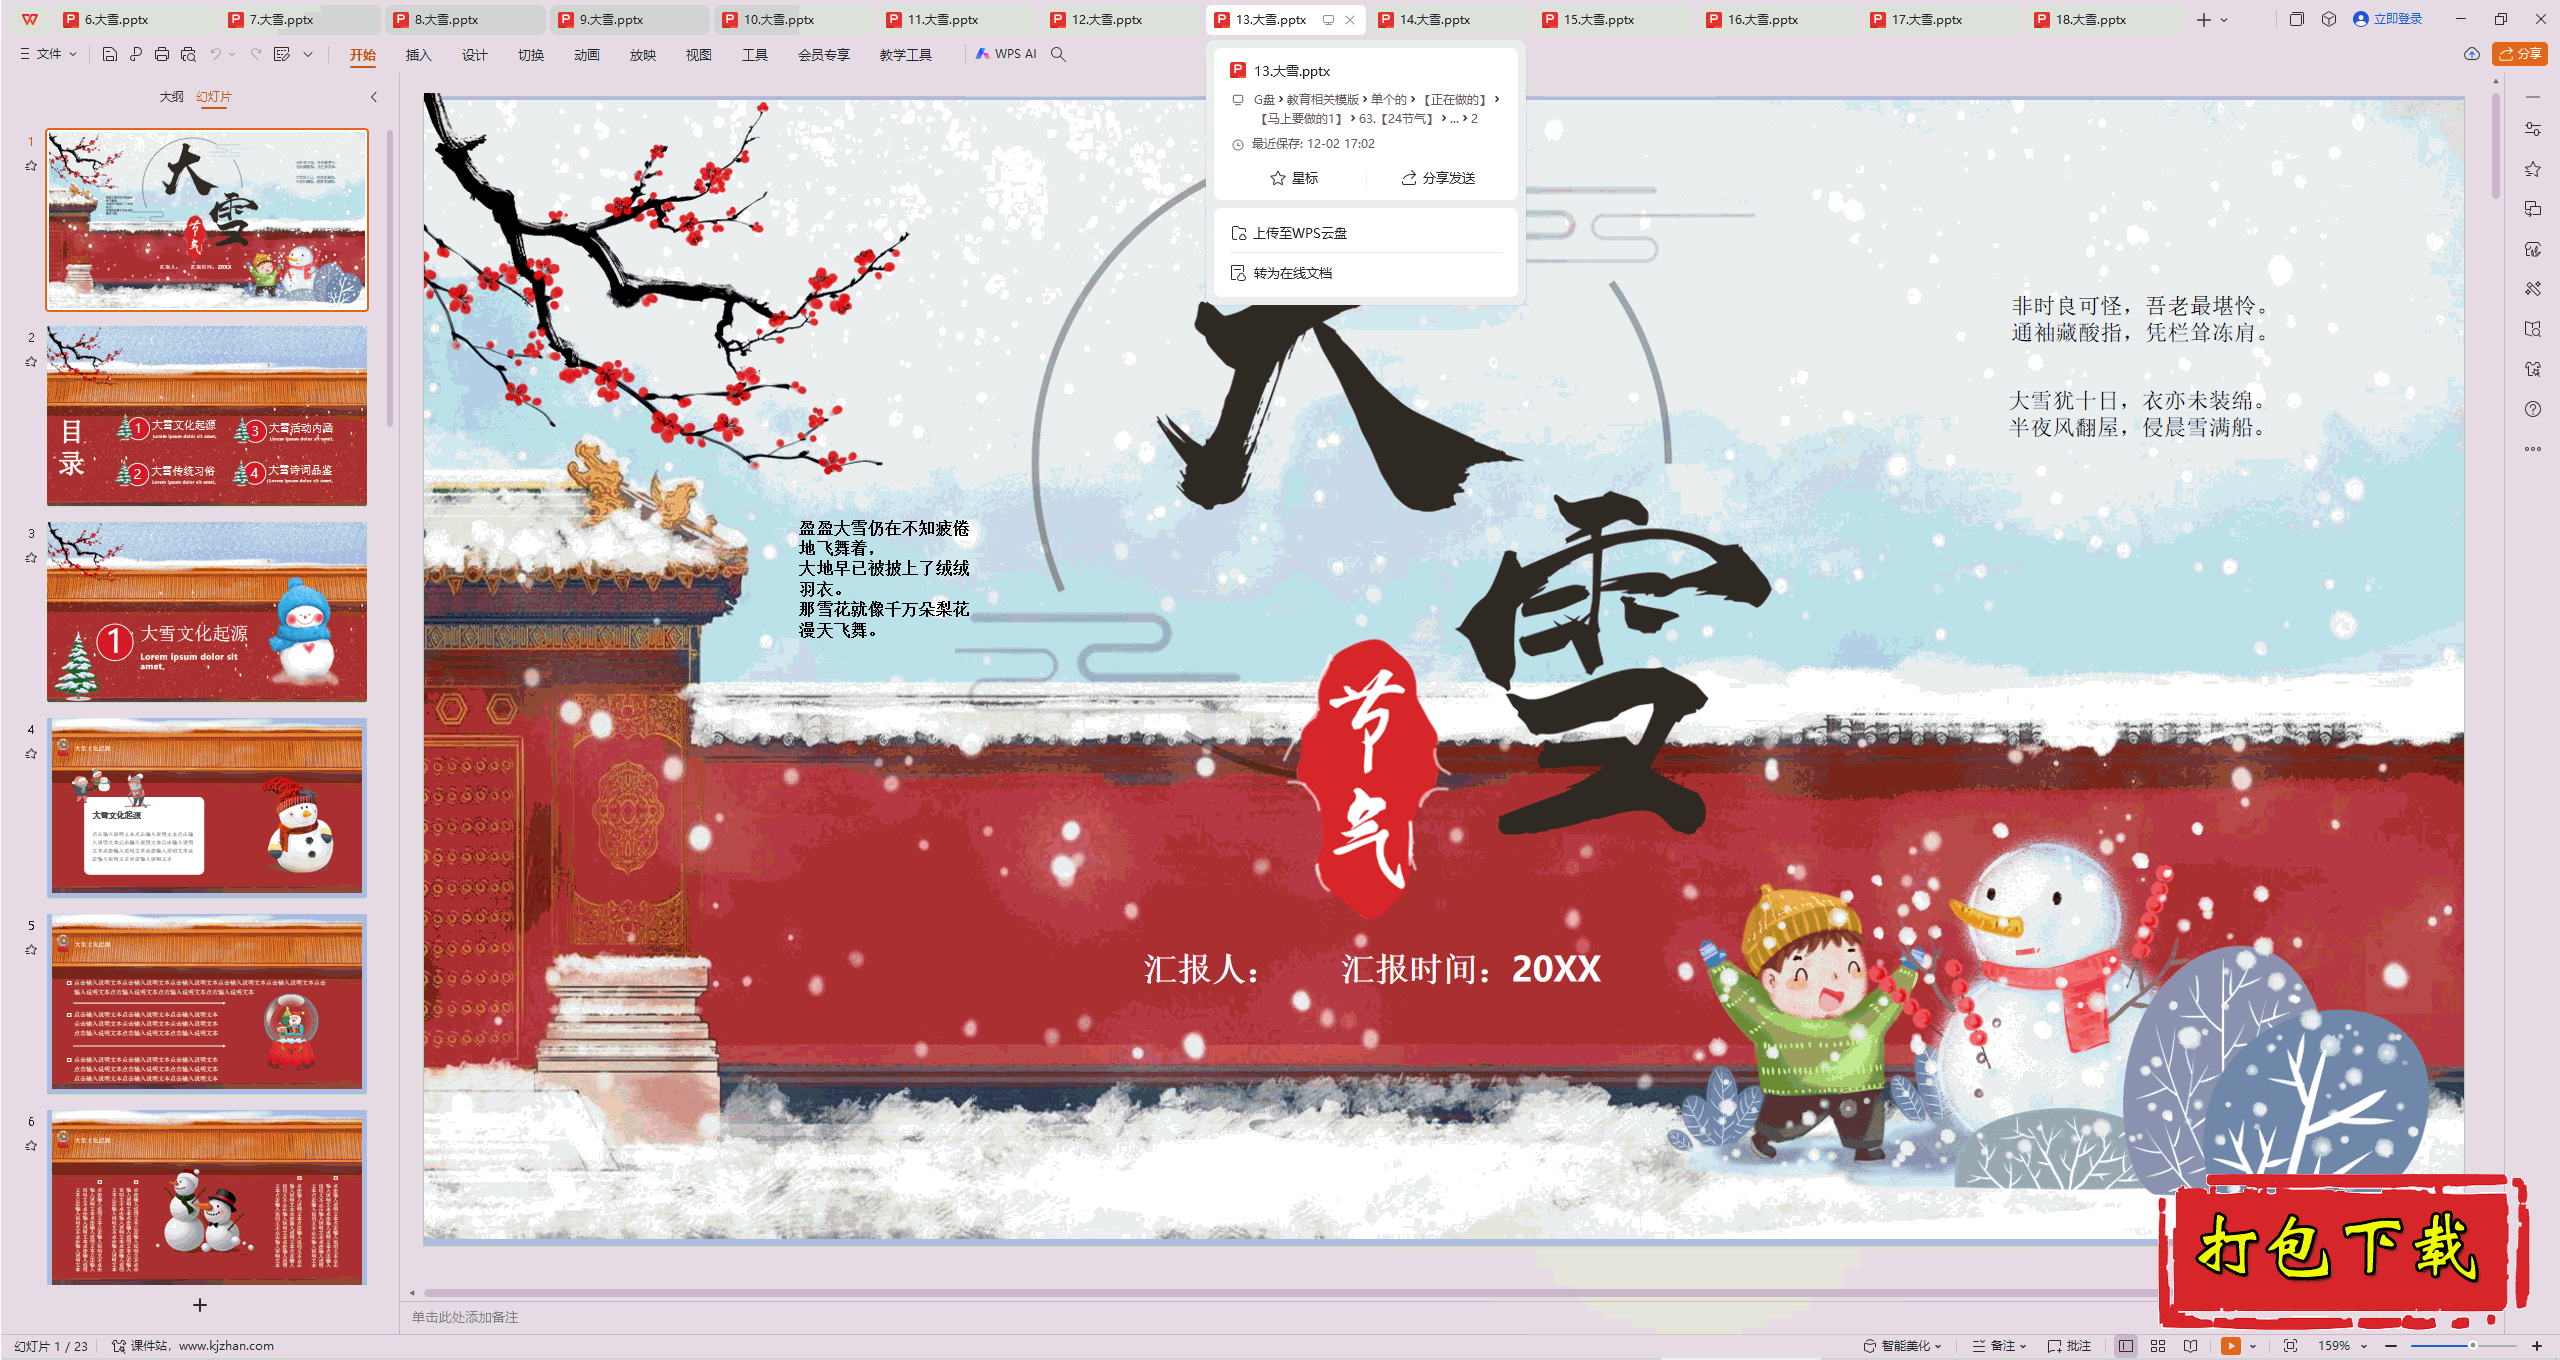This screenshot has width=2560, height=1360.
Task: Toggle normal view button in status bar
Action: 2126,1346
